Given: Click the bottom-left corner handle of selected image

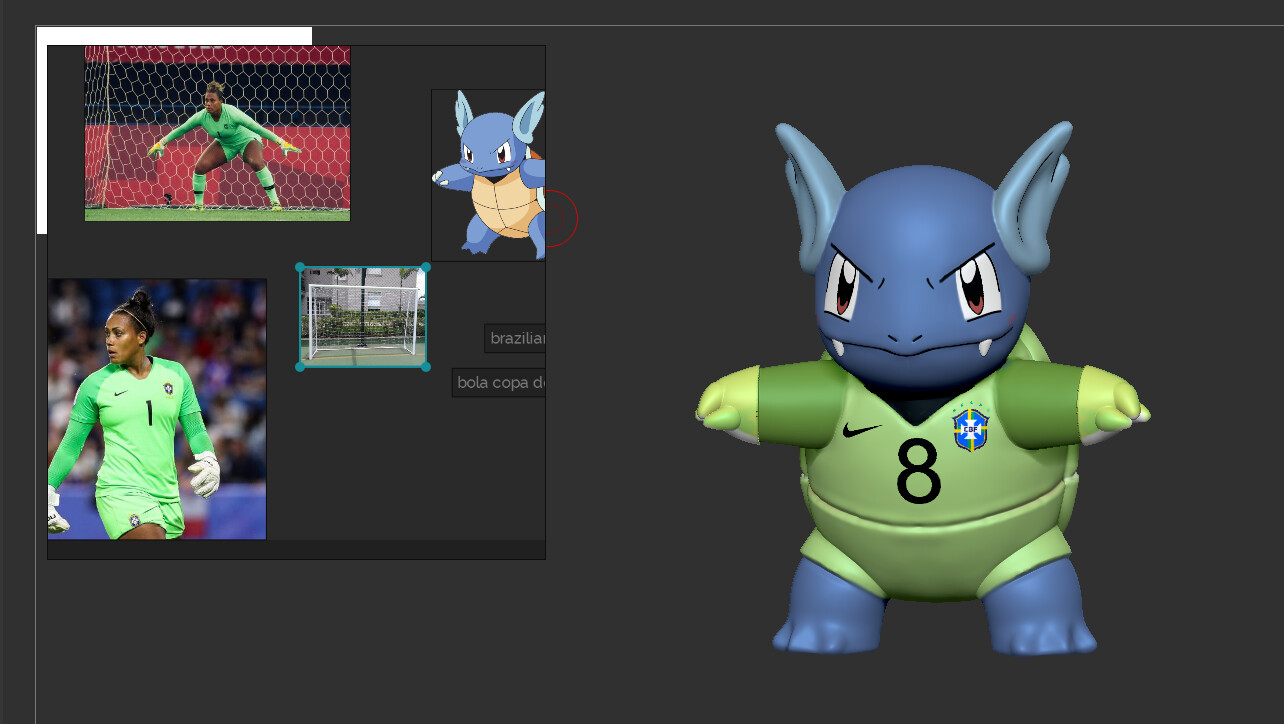Looking at the screenshot, I should click(298, 368).
